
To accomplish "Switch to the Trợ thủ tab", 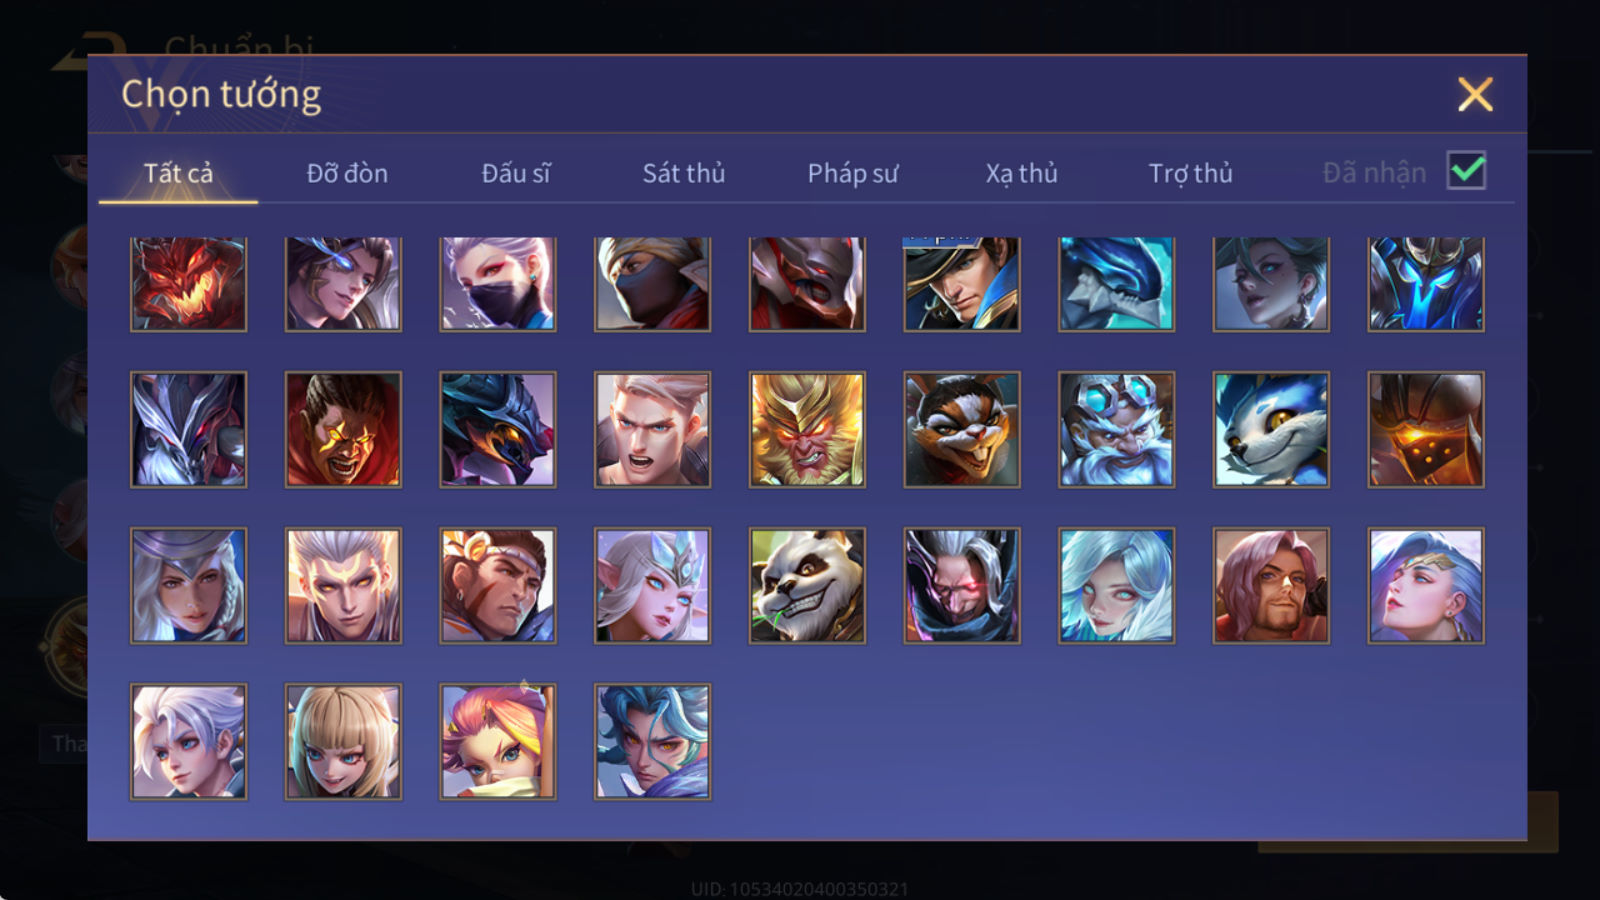I will 1190,173.
